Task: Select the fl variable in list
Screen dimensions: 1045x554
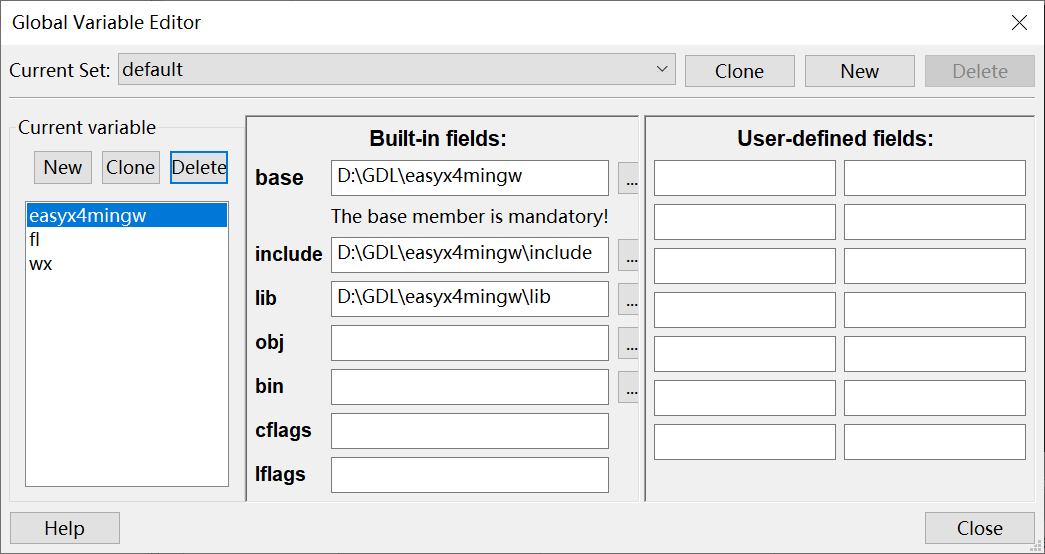Action: pos(35,240)
